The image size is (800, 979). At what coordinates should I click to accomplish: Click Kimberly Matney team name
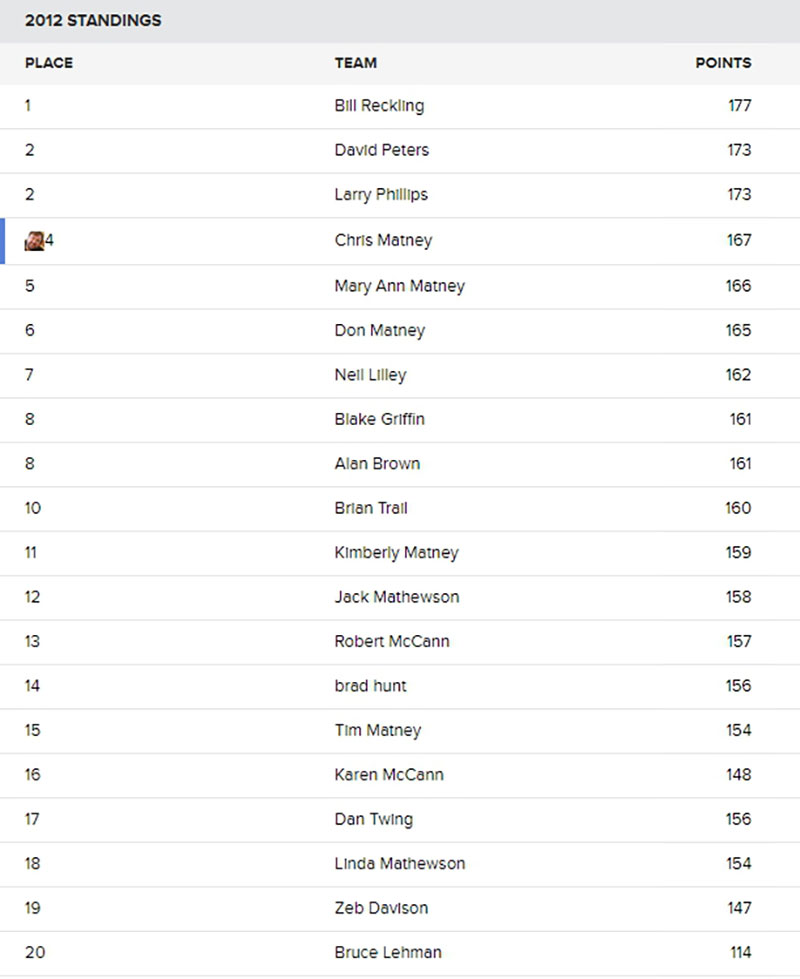(x=397, y=553)
